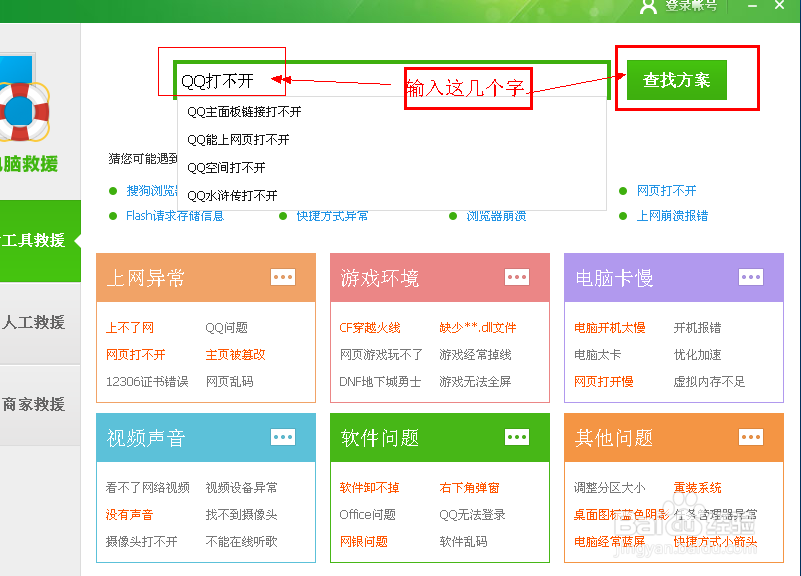Open 浏览器崩溃 link

coord(496,216)
